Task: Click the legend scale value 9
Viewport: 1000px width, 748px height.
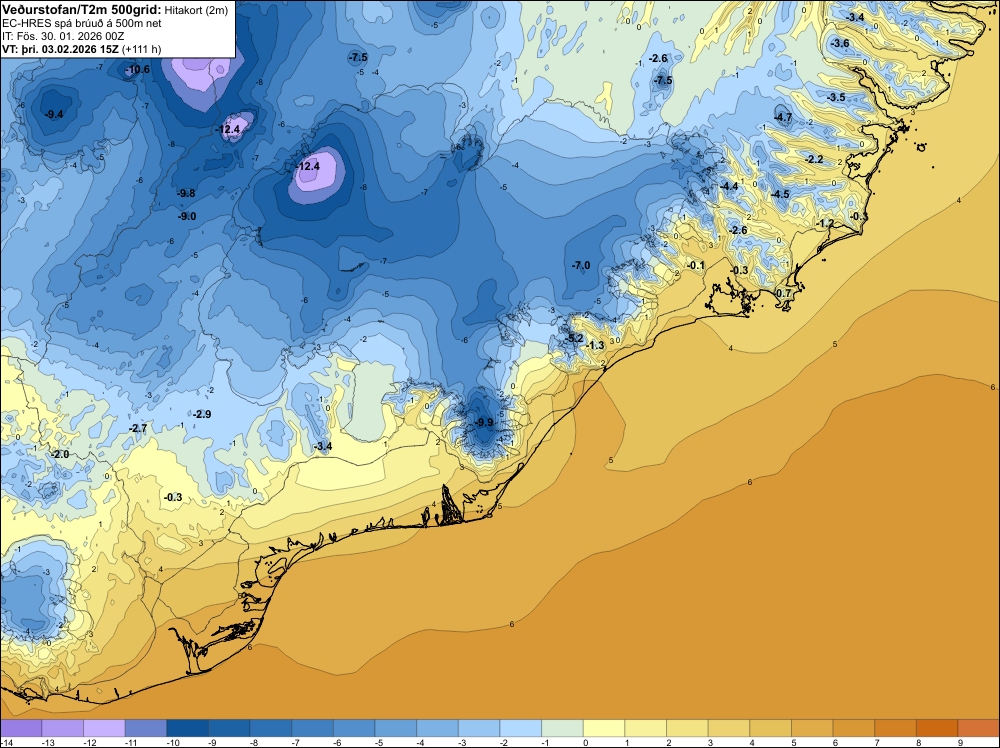Action: 960,742
